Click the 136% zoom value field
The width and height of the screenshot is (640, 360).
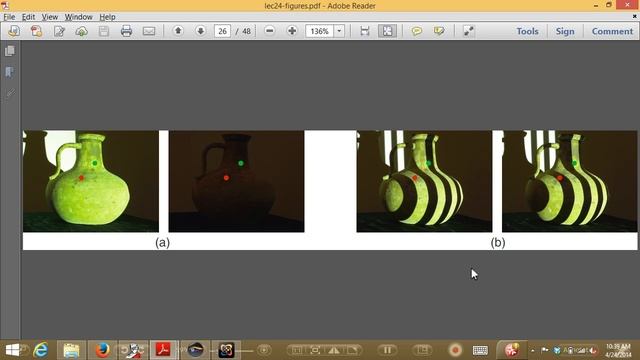pyautogui.click(x=320, y=31)
